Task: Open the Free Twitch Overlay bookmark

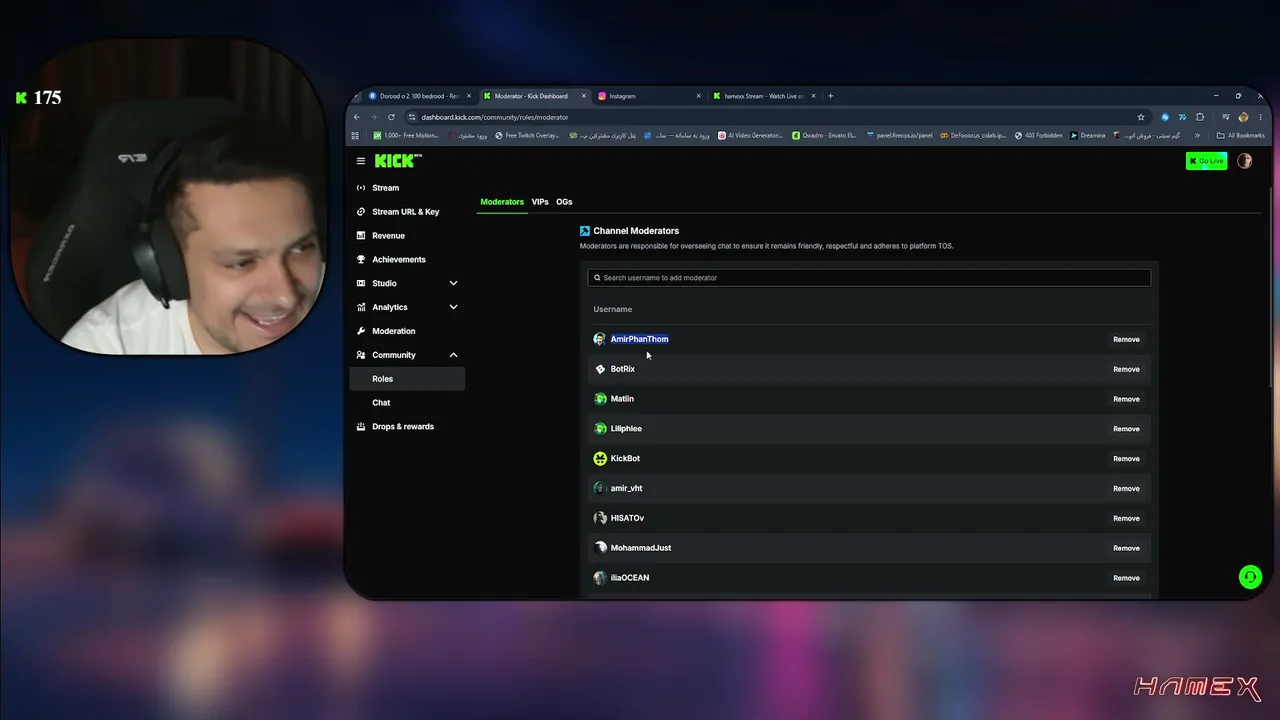Action: (527, 136)
